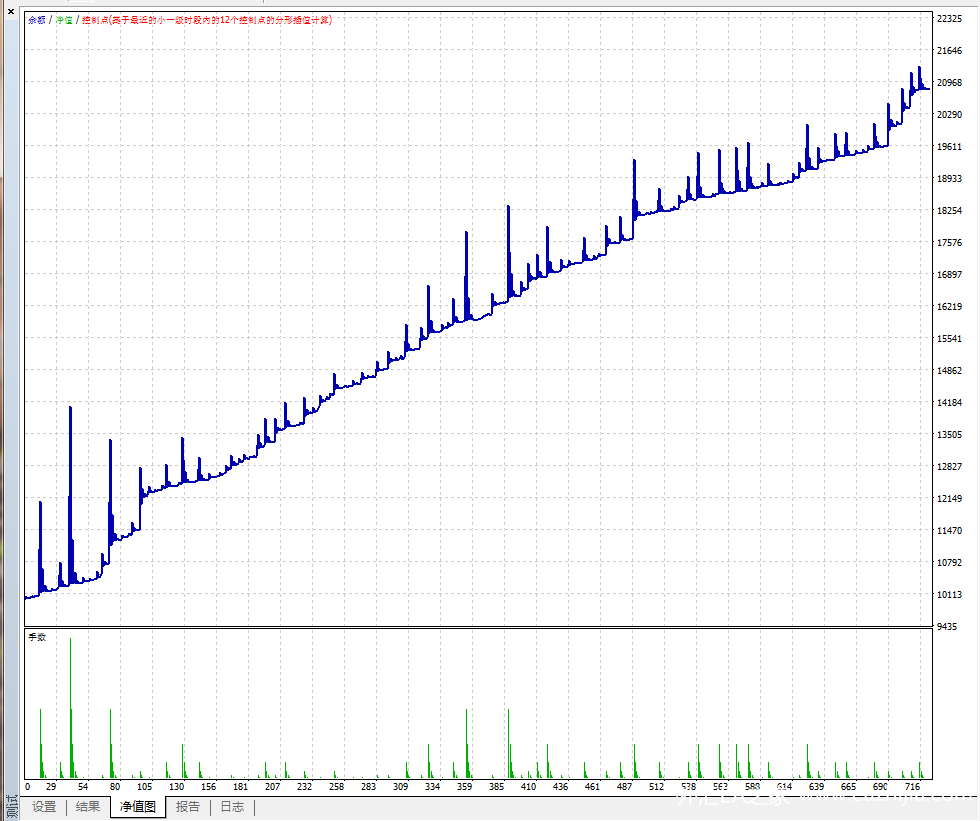Switch to the 日志 tab
The height and width of the screenshot is (821, 980).
tap(232, 807)
